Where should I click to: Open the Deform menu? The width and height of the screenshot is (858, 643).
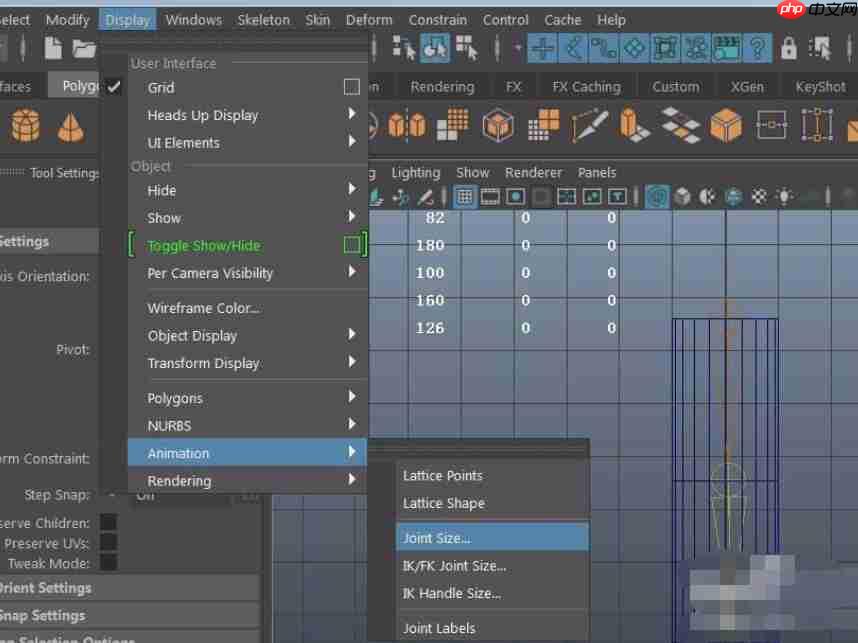pos(369,20)
